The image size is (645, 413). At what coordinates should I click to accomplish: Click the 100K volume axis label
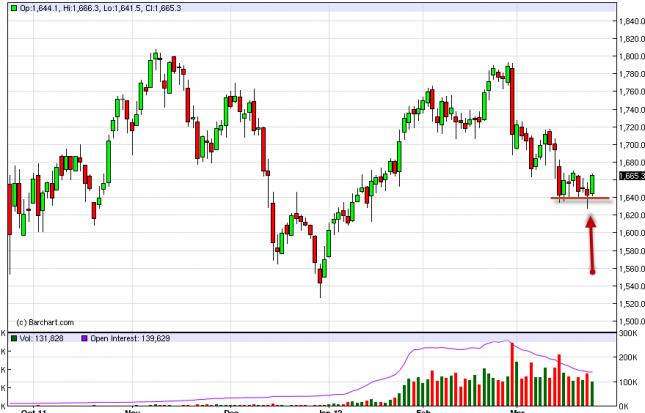[630, 382]
